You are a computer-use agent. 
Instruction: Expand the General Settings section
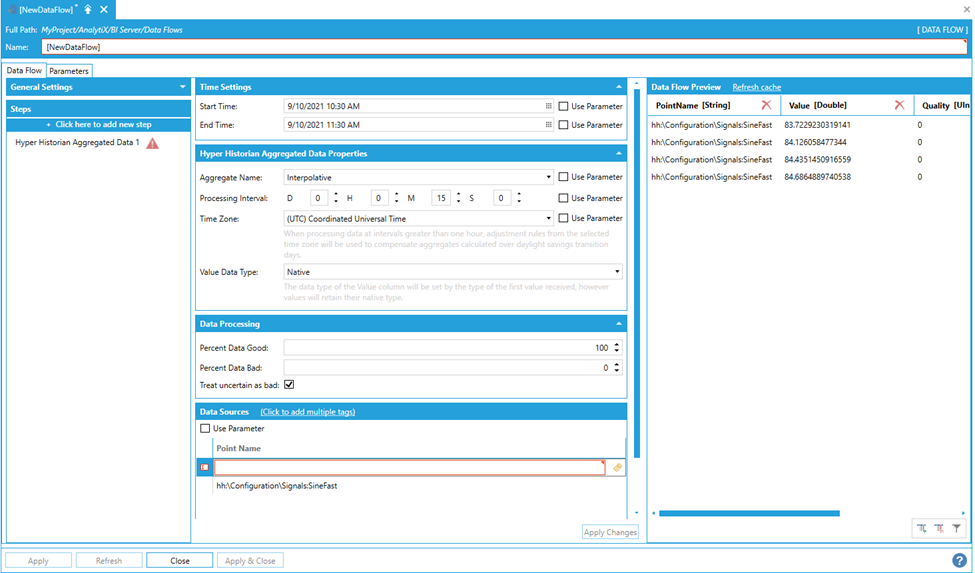pyautogui.click(x=182, y=87)
